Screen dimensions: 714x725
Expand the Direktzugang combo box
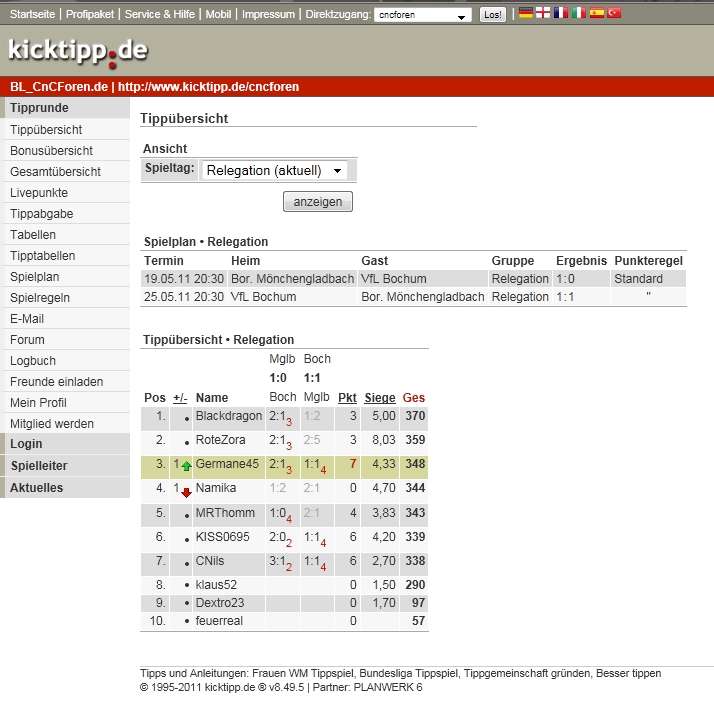tap(423, 16)
